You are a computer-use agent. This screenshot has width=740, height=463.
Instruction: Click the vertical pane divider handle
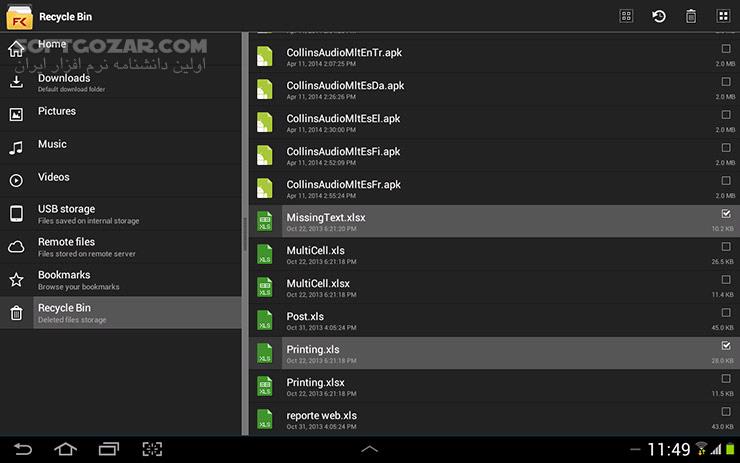245,234
